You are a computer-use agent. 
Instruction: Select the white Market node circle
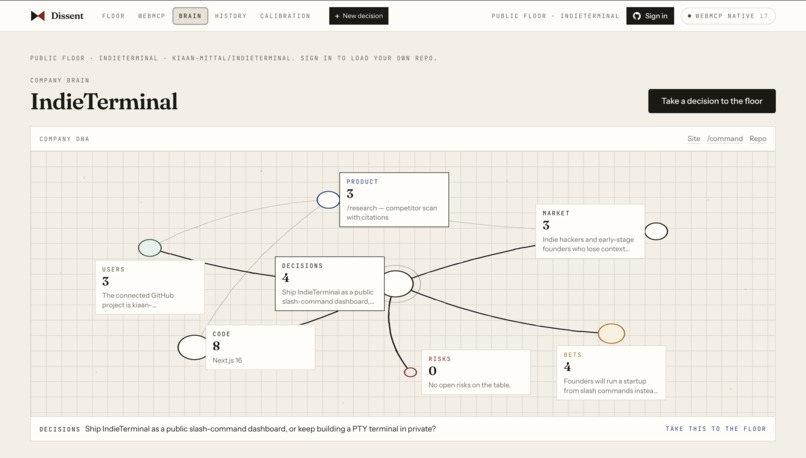coord(656,231)
